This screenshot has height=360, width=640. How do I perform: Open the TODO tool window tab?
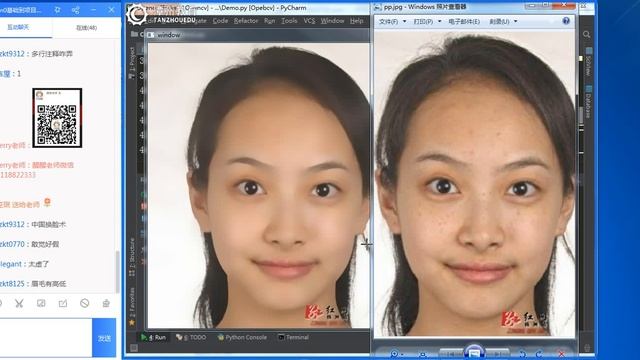[191, 338]
